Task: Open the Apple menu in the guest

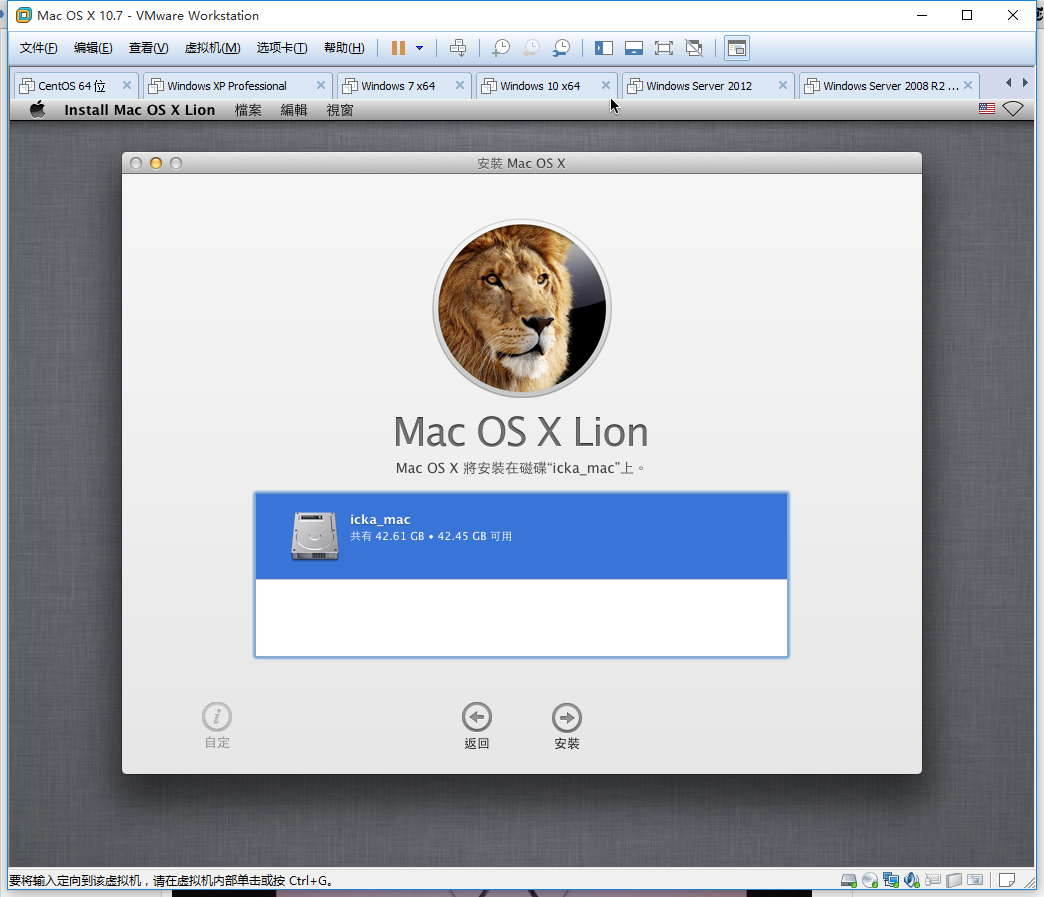Action: 38,109
